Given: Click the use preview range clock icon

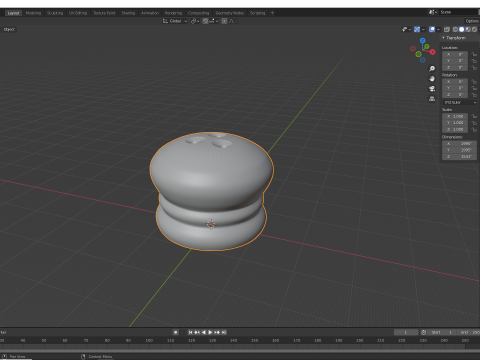Looking at the screenshot, I should 423,332.
